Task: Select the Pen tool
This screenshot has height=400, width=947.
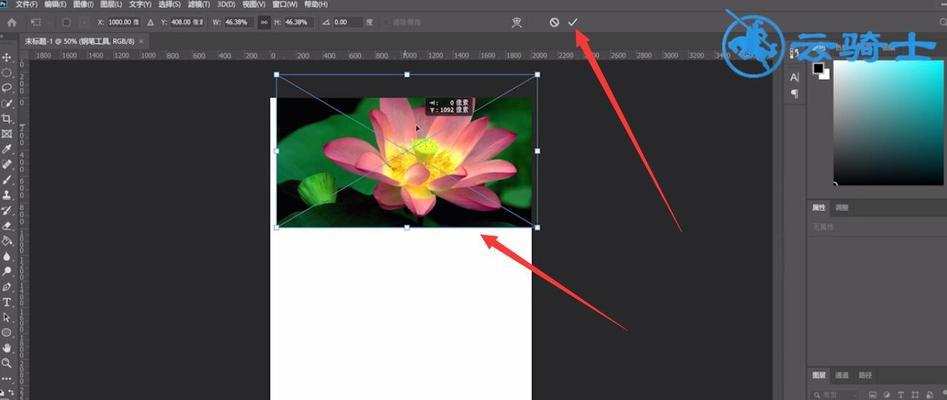Action: click(7, 286)
